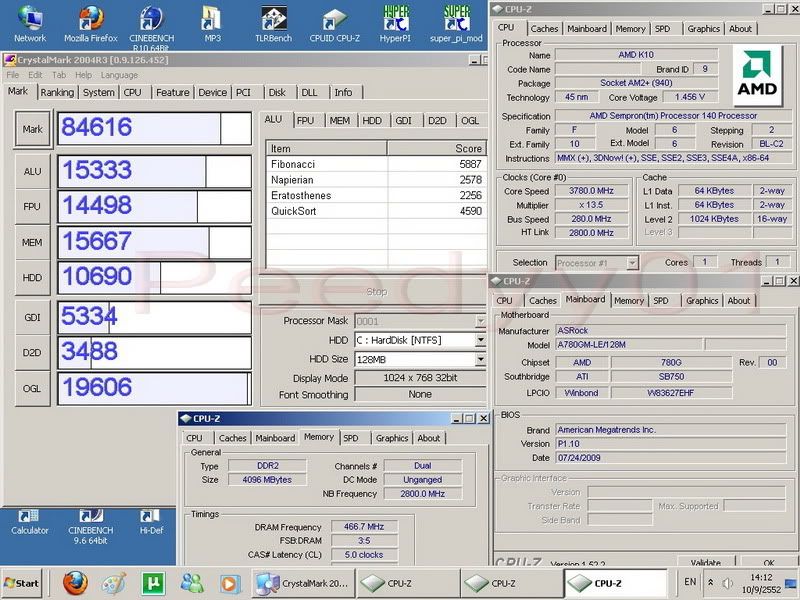Open the HDD Size dropdown
The image size is (800, 600).
pyautogui.click(x=480, y=359)
